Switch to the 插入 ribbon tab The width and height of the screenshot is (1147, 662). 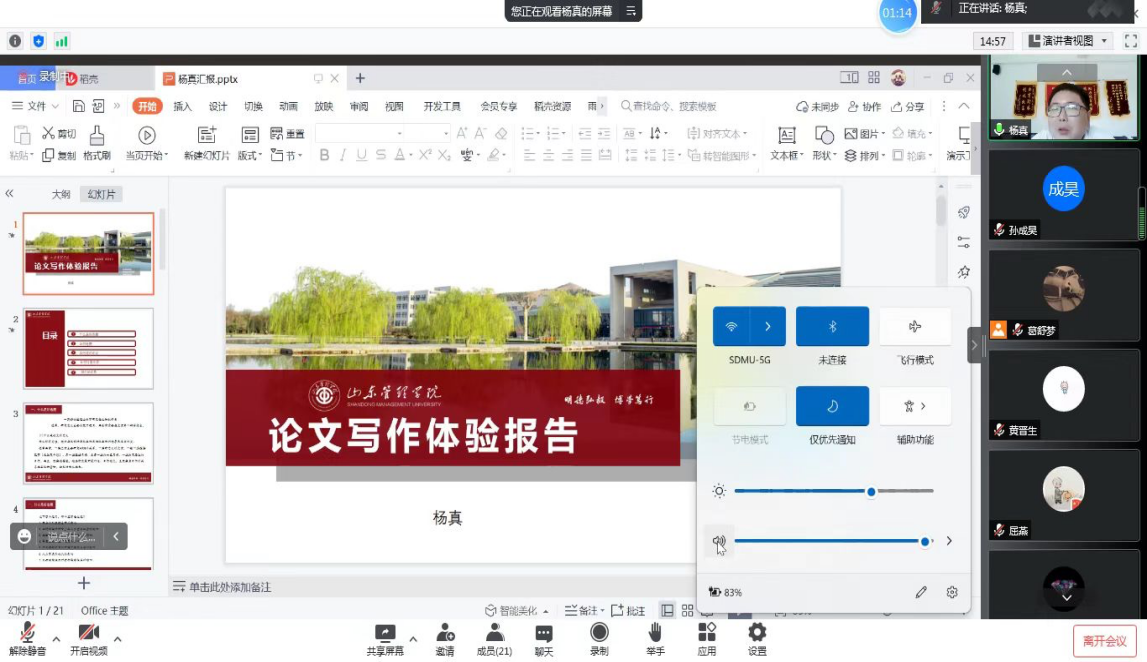[182, 107]
